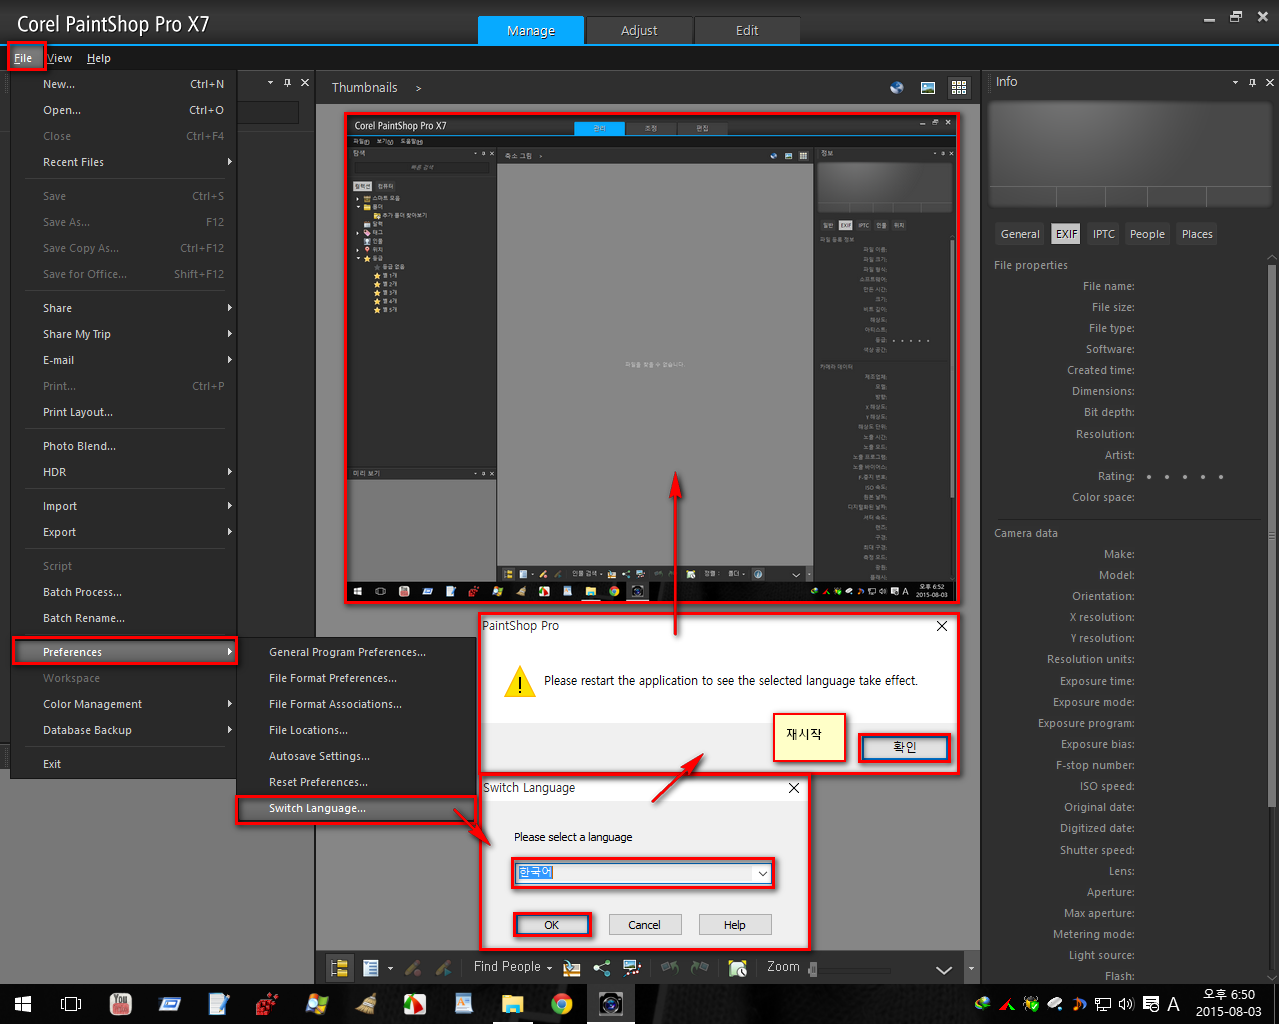Expand the HDR submenu

pyautogui.click(x=229, y=472)
